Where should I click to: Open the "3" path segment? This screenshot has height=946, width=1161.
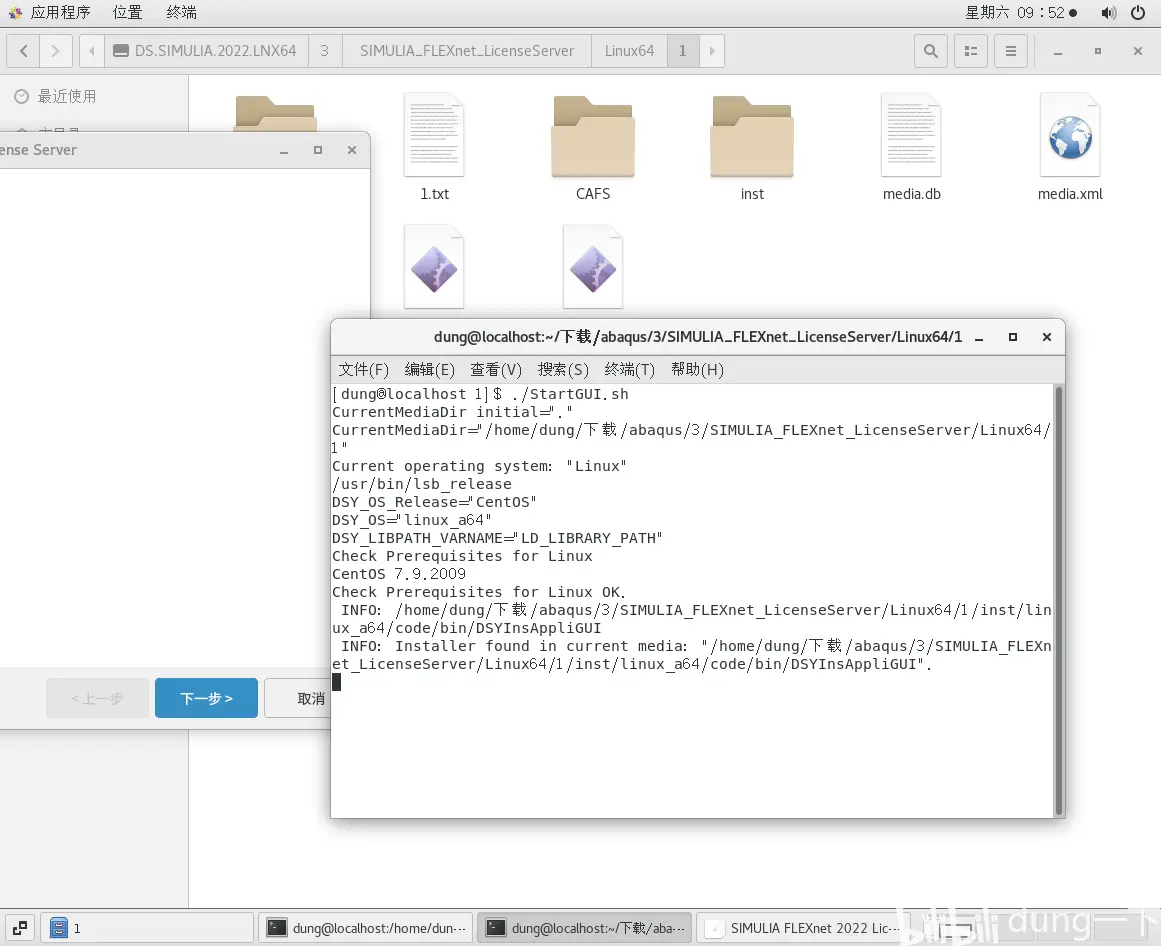(324, 51)
